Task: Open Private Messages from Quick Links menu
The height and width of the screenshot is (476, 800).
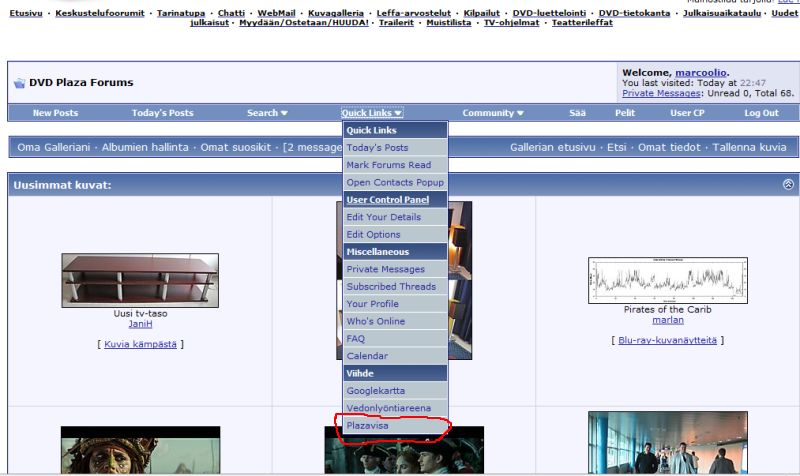Action: pyautogui.click(x=385, y=269)
